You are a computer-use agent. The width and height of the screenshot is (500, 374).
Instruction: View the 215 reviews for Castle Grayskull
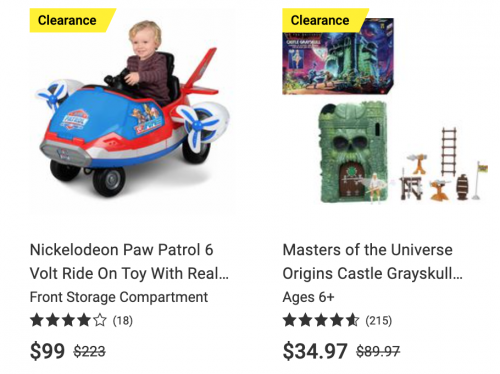pyautogui.click(x=379, y=321)
